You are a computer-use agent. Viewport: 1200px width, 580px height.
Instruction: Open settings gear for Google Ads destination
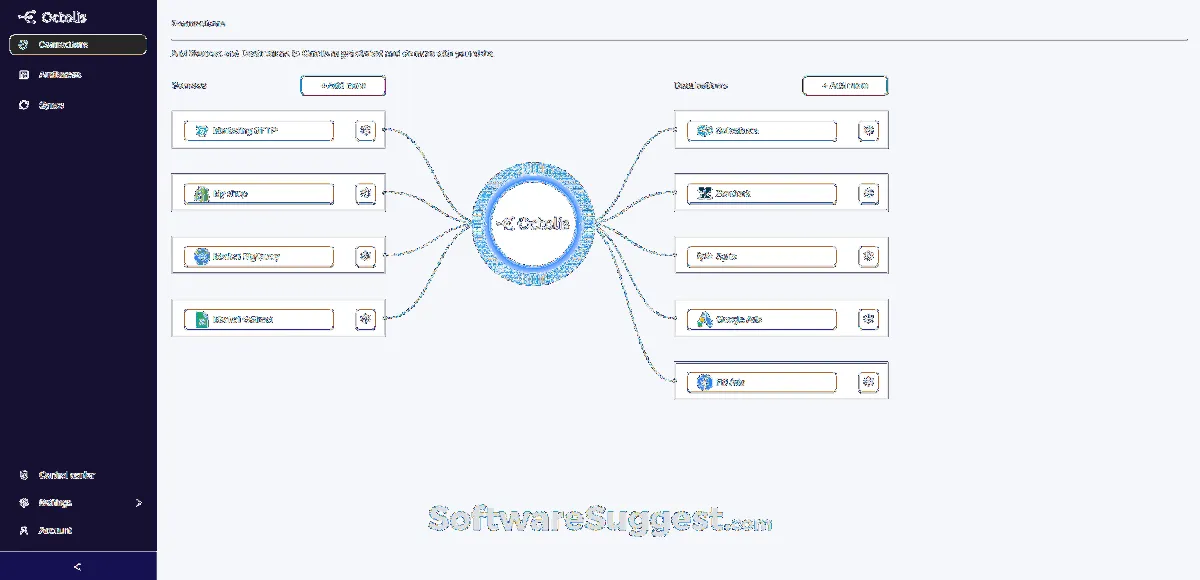pos(869,320)
